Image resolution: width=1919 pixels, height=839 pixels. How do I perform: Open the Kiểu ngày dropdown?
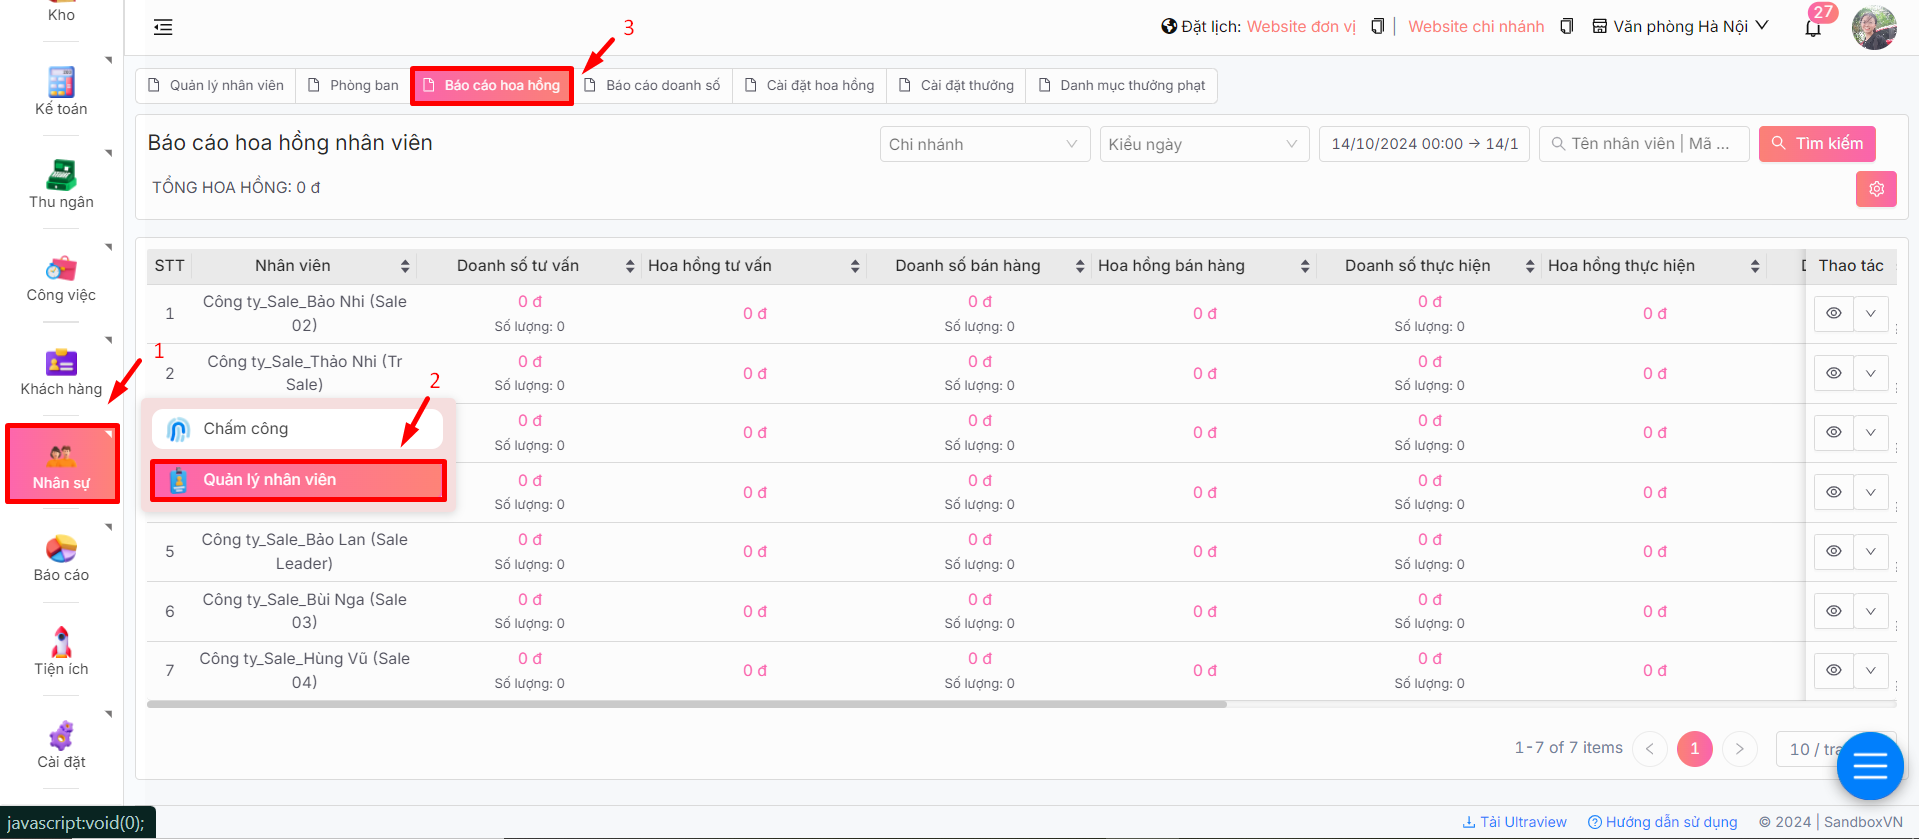click(1203, 144)
